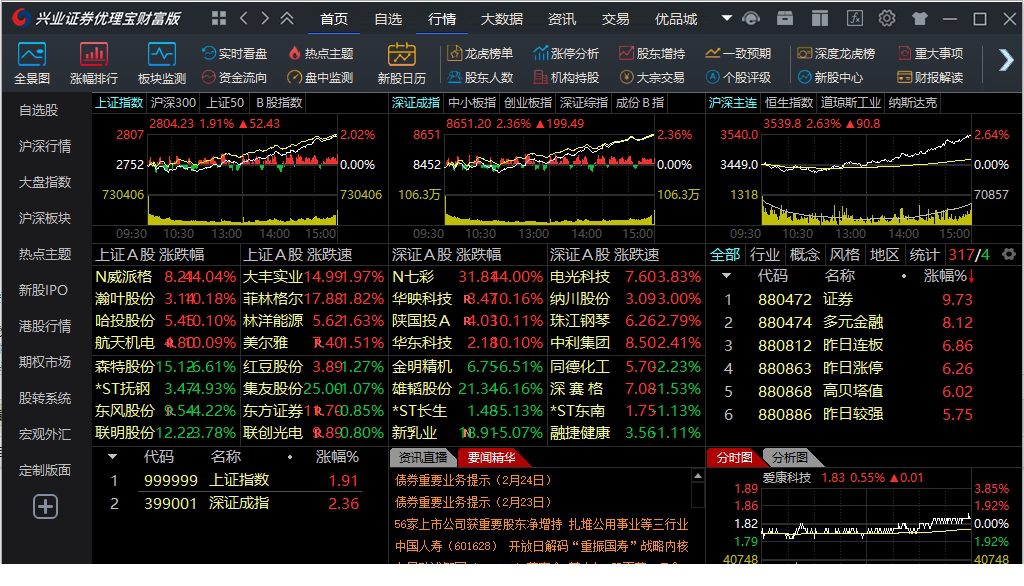
Task: Open the 新股日历 IPO calendar
Action: 402,63
